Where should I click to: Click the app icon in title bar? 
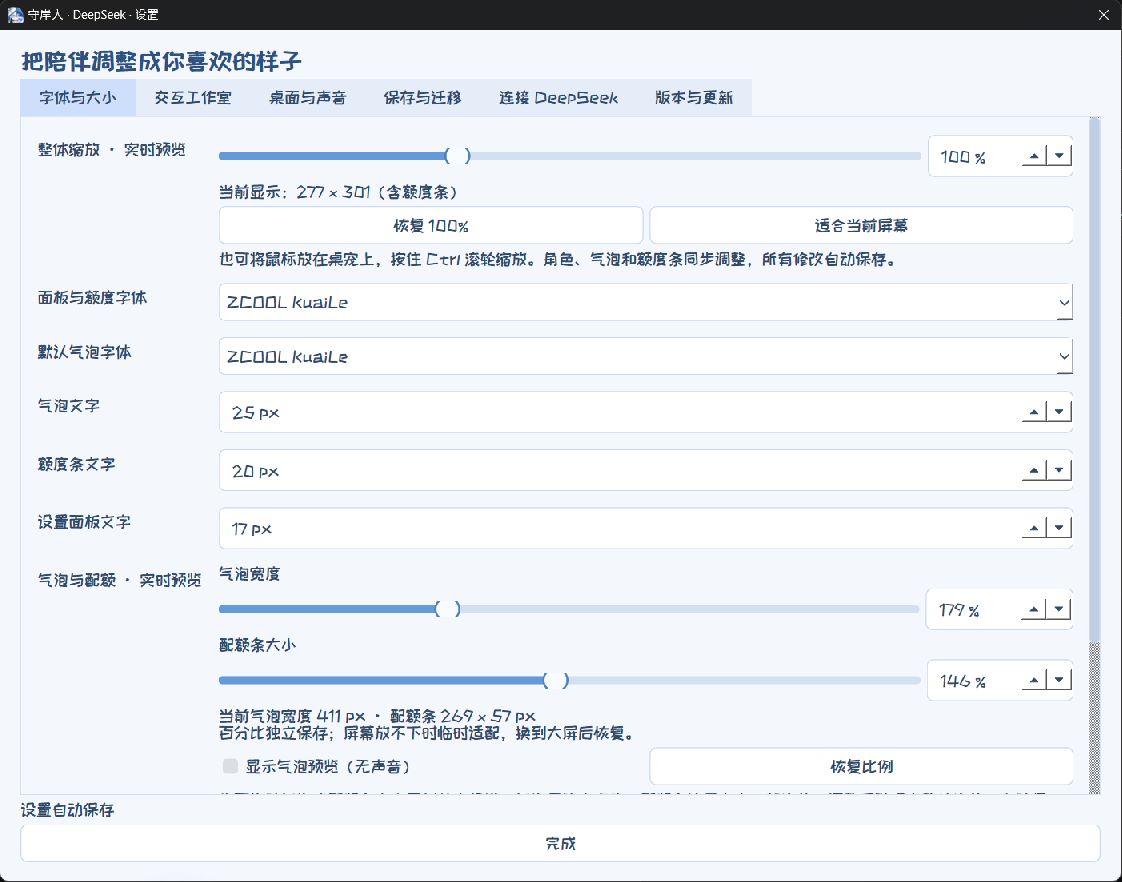pyautogui.click(x=15, y=14)
